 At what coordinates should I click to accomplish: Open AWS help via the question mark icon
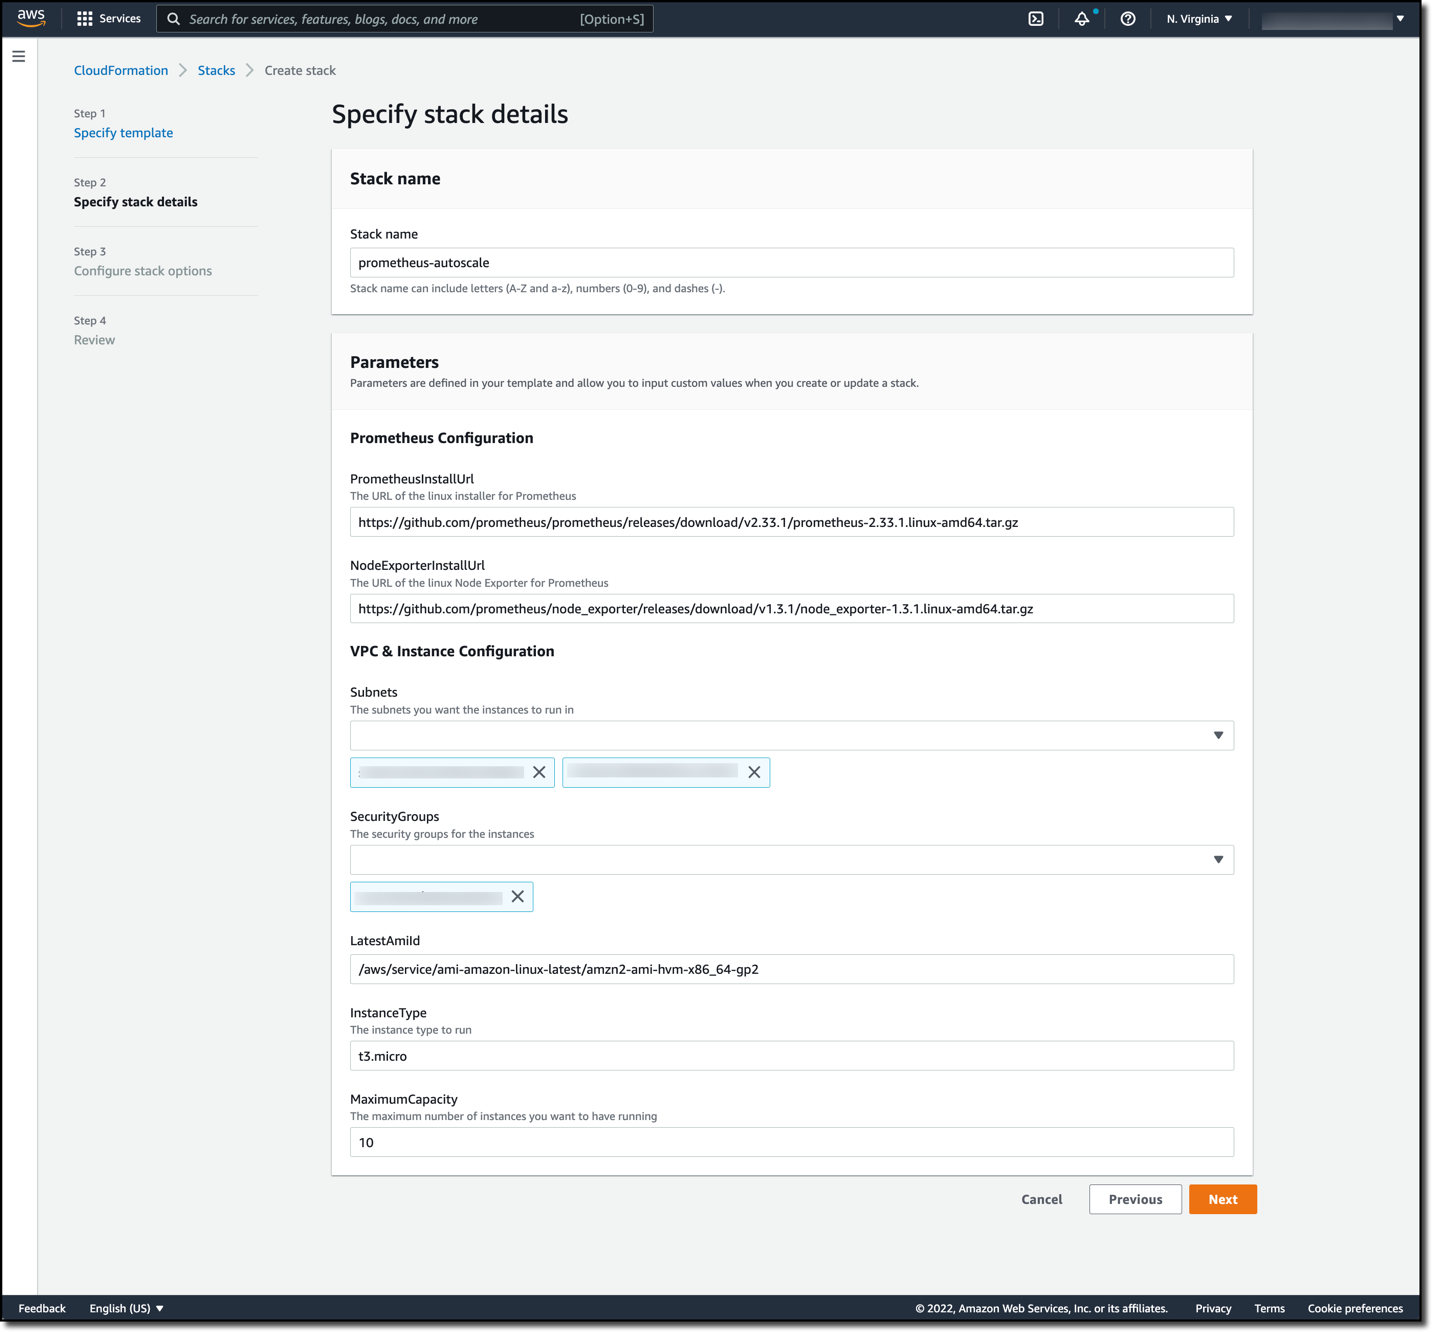[x=1127, y=18]
